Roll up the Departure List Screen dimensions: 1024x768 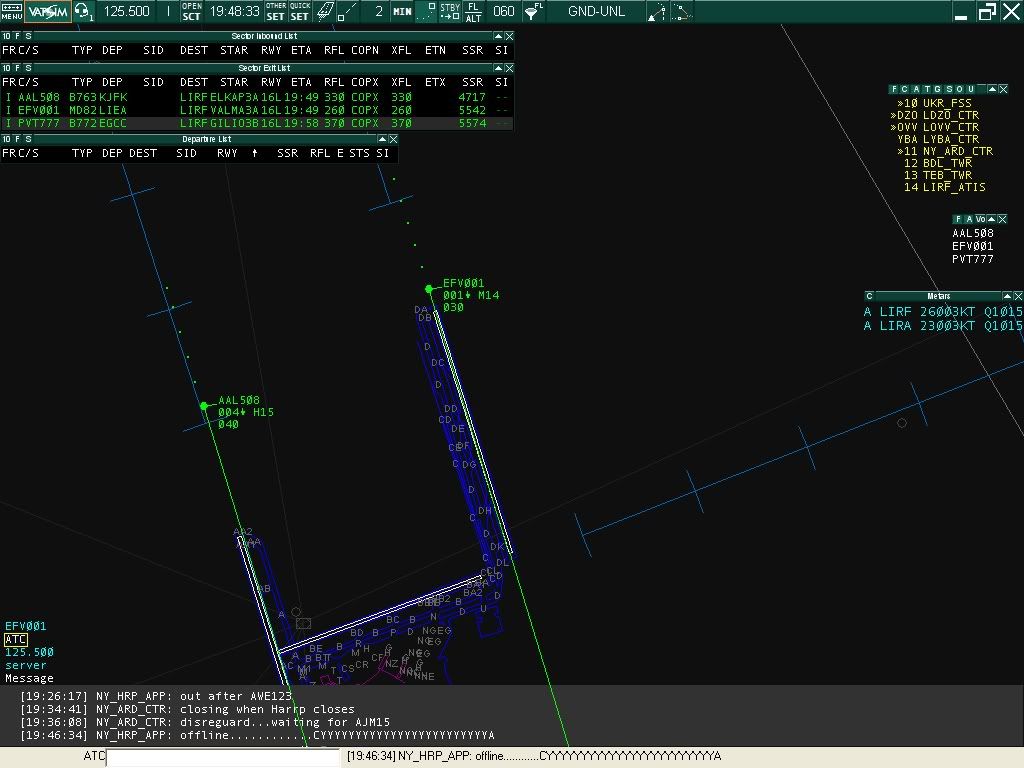point(382,139)
